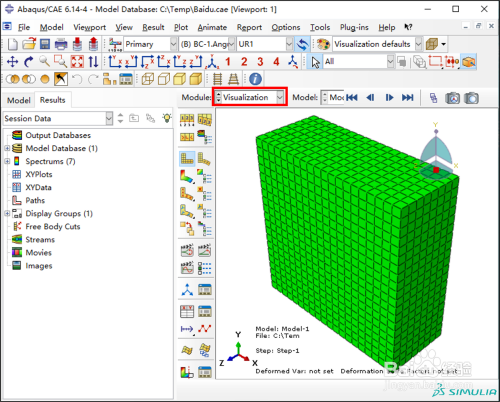The width and height of the screenshot is (500, 402).
Task: Open the Result menu
Action: click(x=153, y=27)
